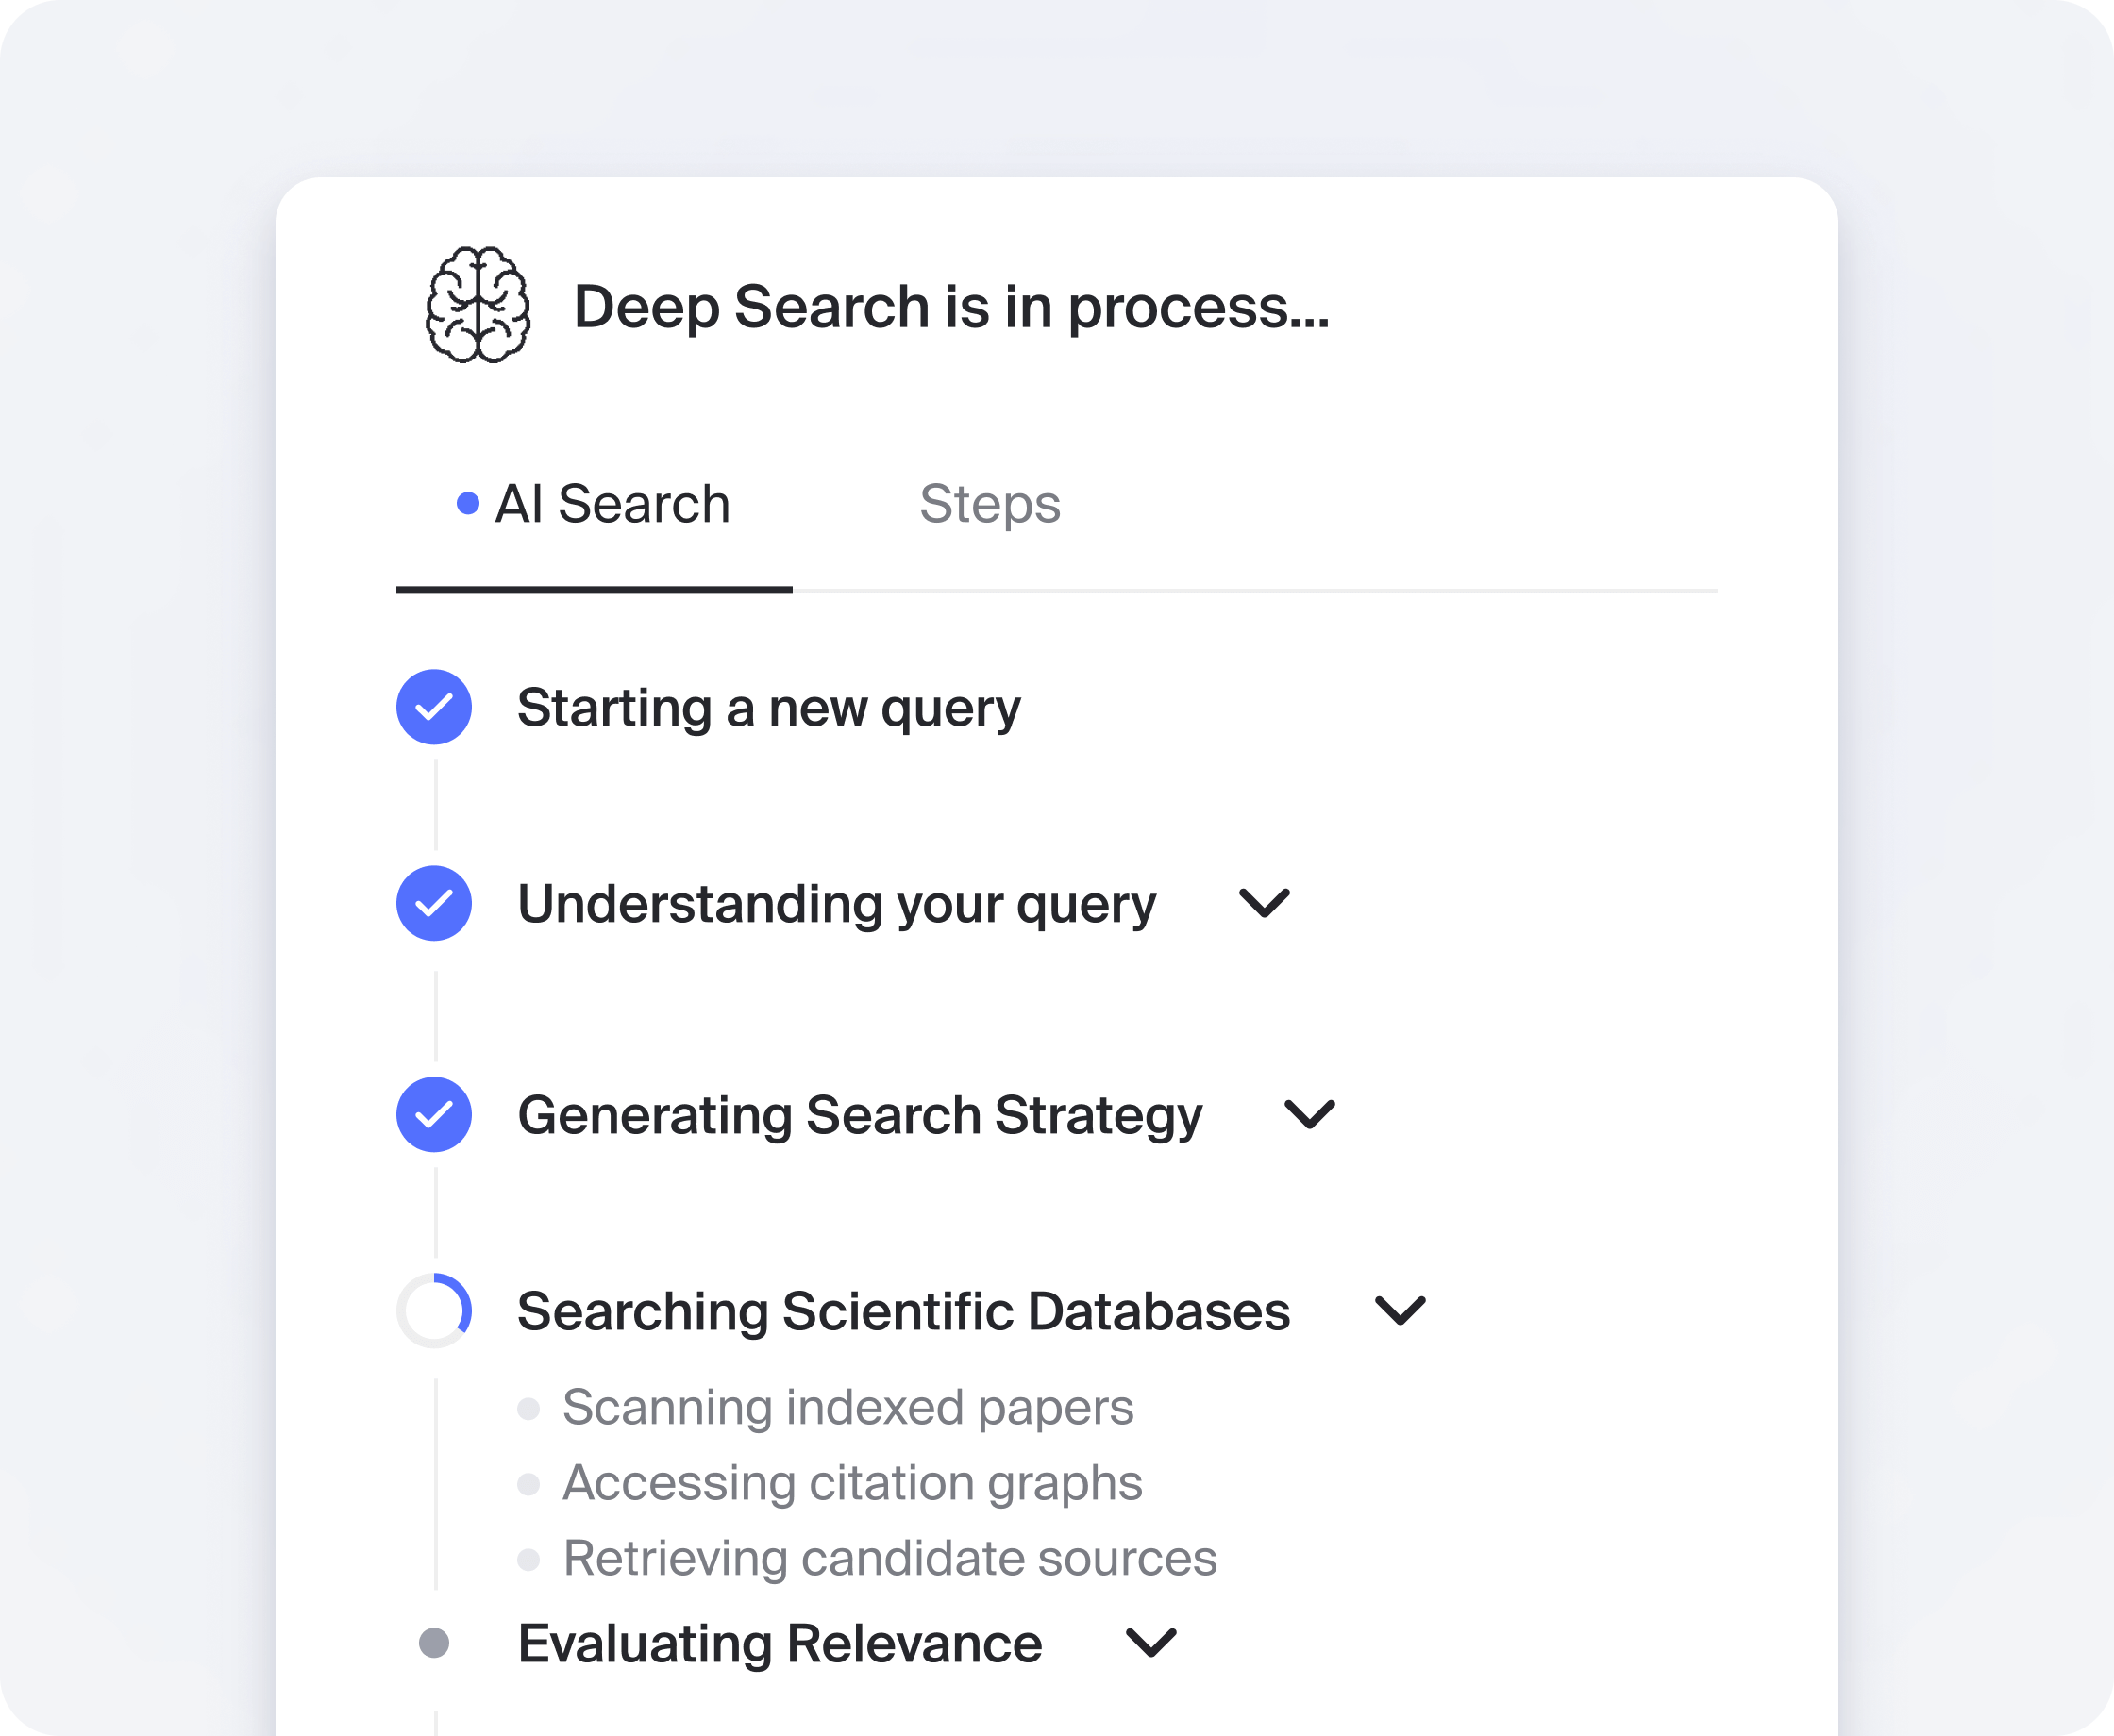Viewport: 2114px width, 1736px height.
Task: Click the bullet beside Accessing citation graphs
Action: 529,1484
